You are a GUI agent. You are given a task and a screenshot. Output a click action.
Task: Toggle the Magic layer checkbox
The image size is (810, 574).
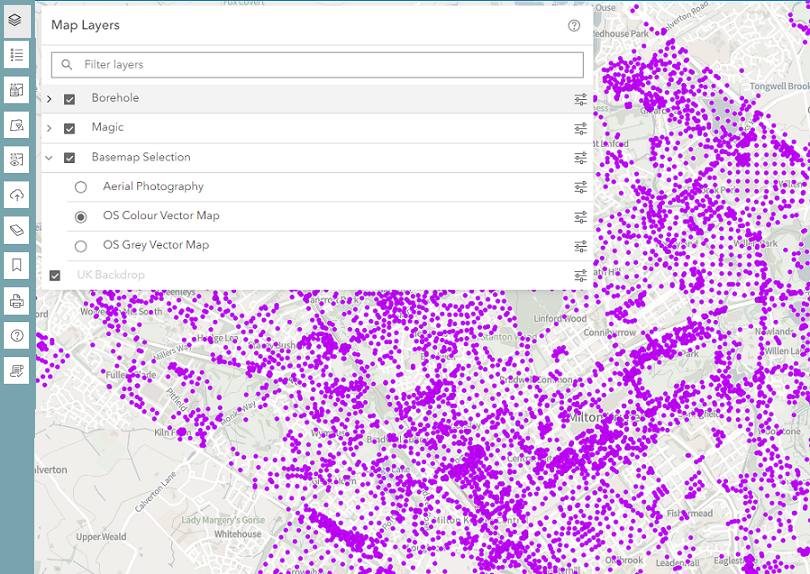click(69, 129)
